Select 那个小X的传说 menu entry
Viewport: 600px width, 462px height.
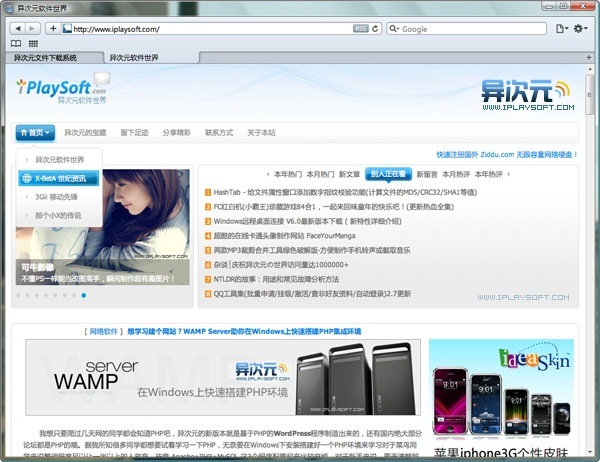point(59,215)
